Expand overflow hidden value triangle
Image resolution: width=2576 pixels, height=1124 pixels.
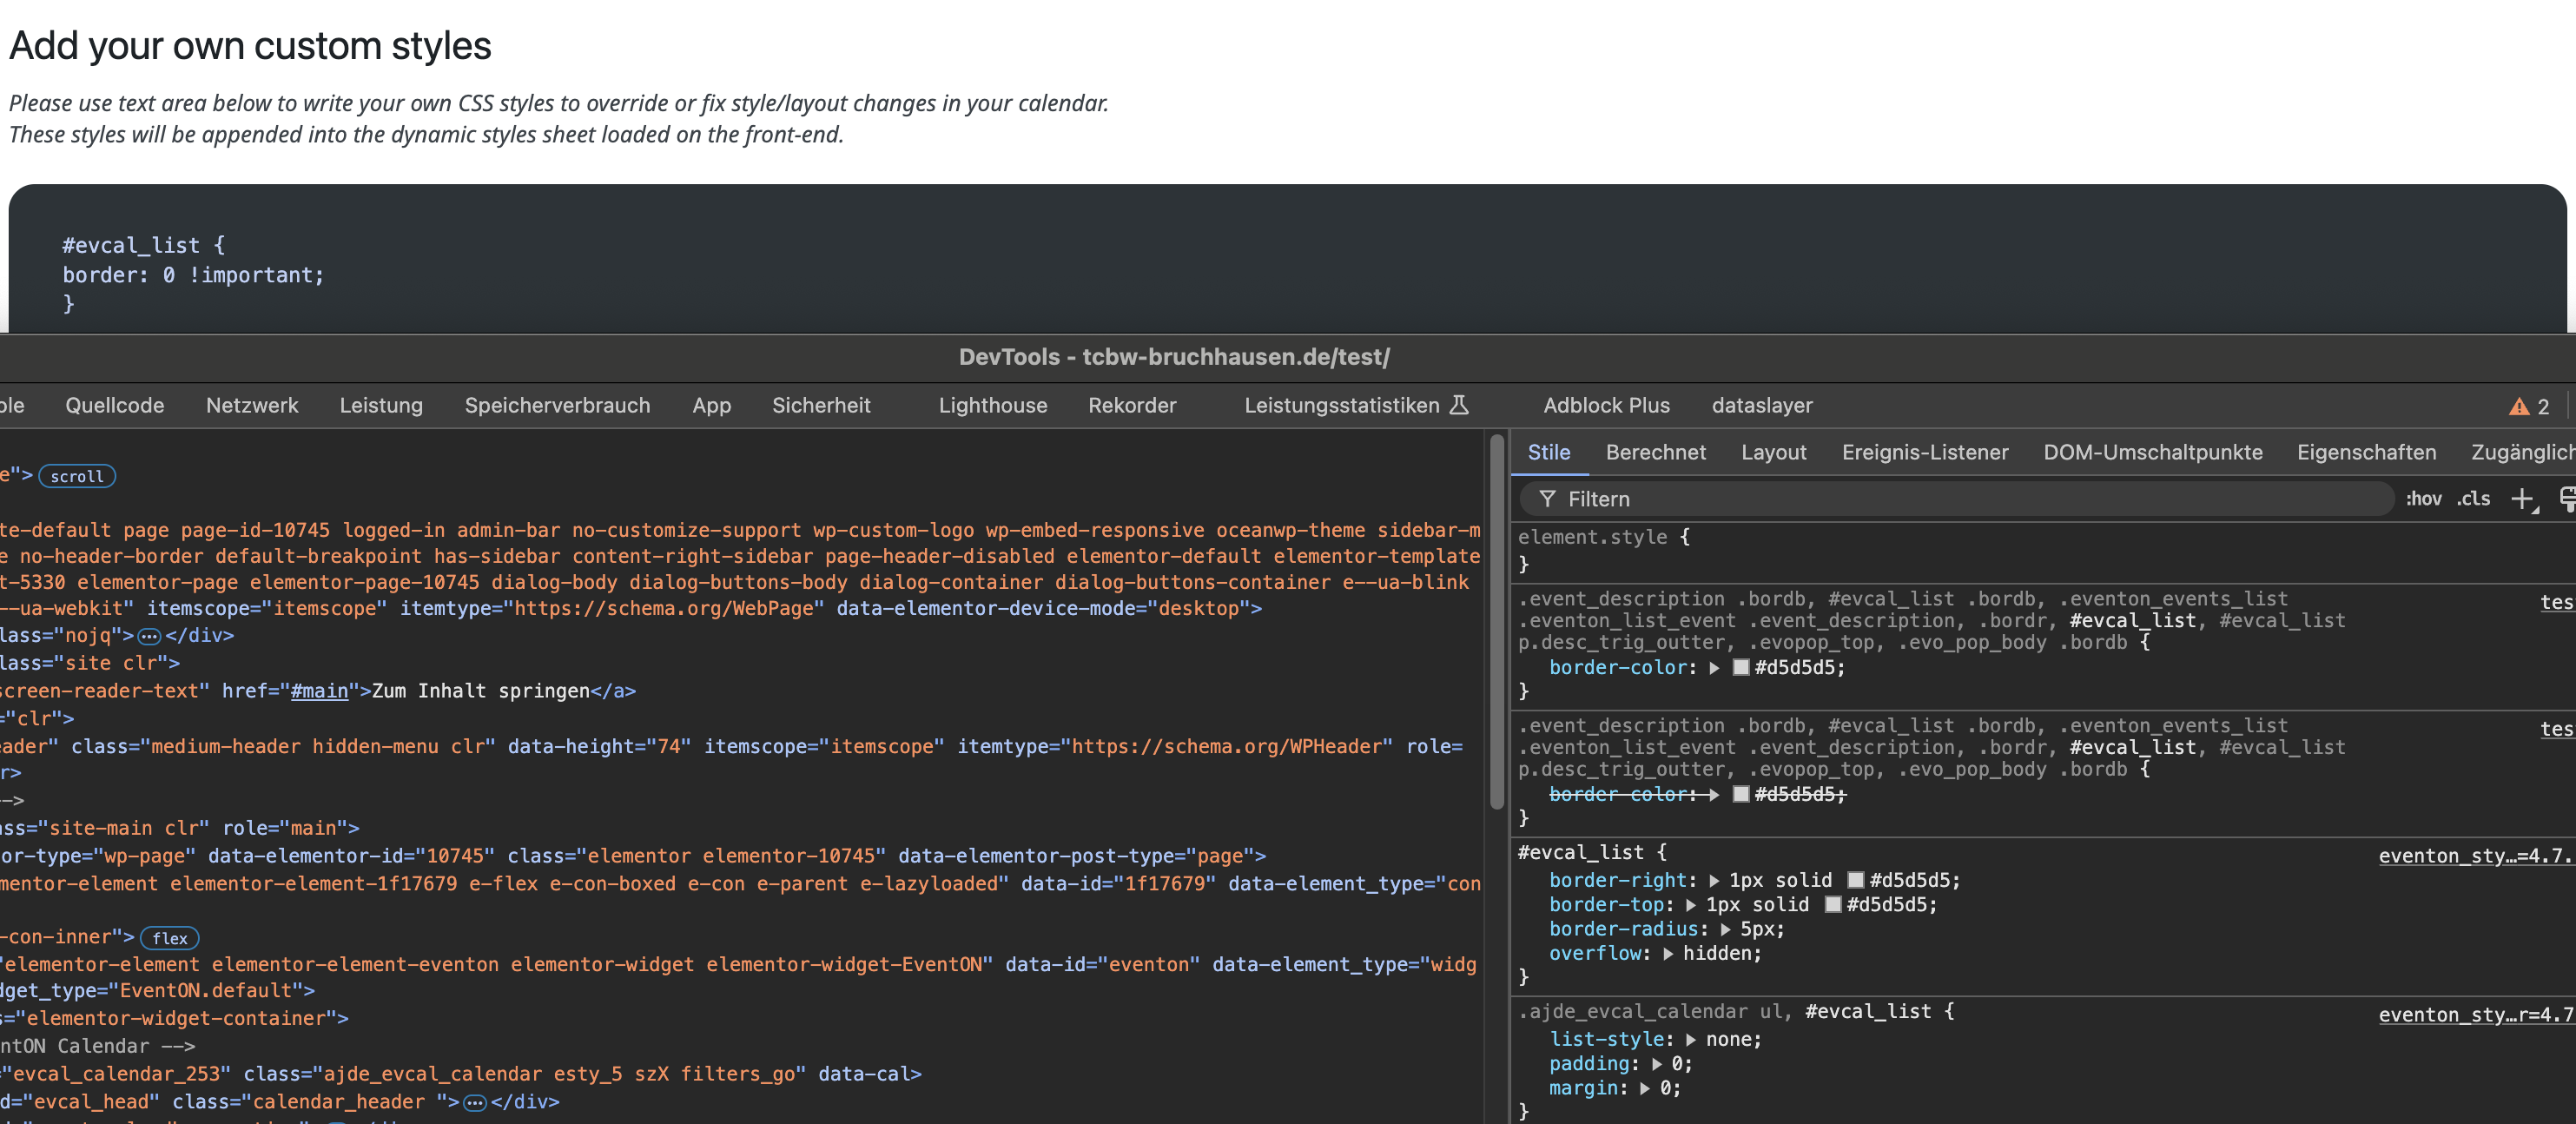[1668, 954]
